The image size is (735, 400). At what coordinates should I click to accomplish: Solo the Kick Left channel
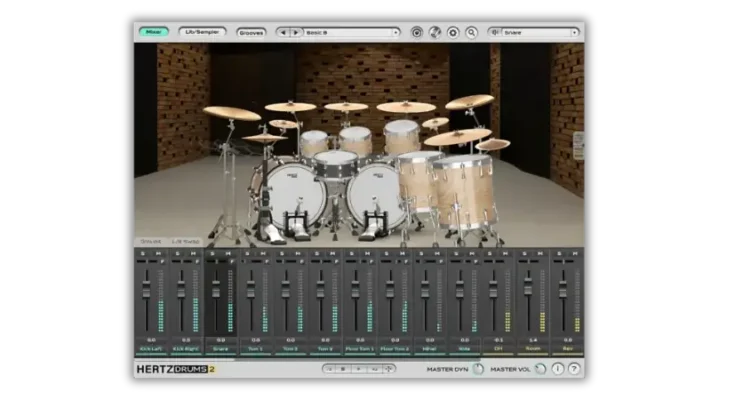(142, 254)
